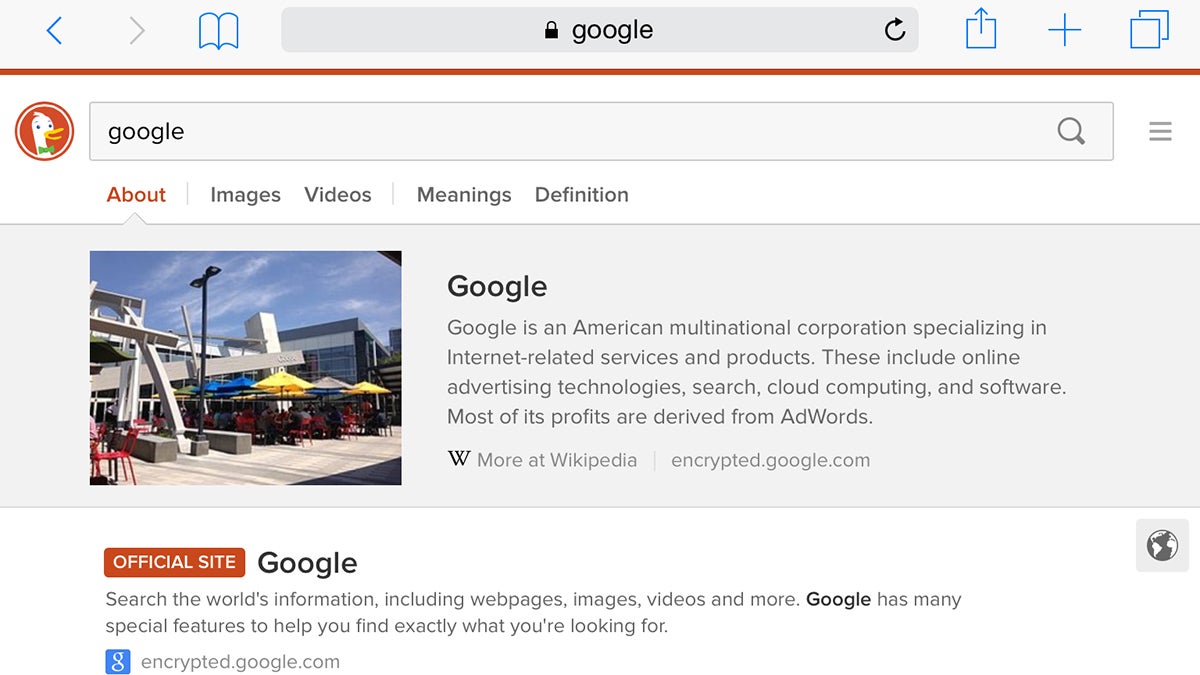Select the About tab

pyautogui.click(x=136, y=195)
